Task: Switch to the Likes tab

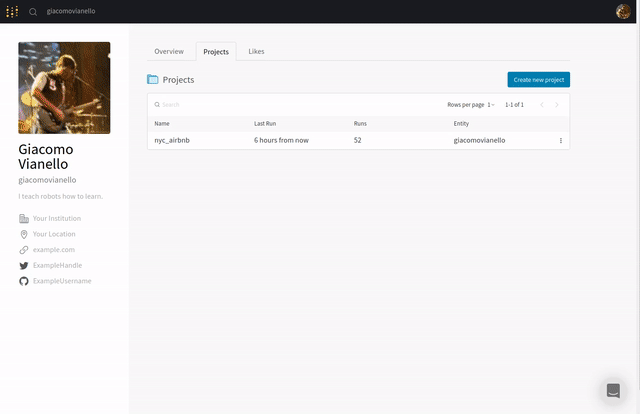Action: (x=256, y=51)
